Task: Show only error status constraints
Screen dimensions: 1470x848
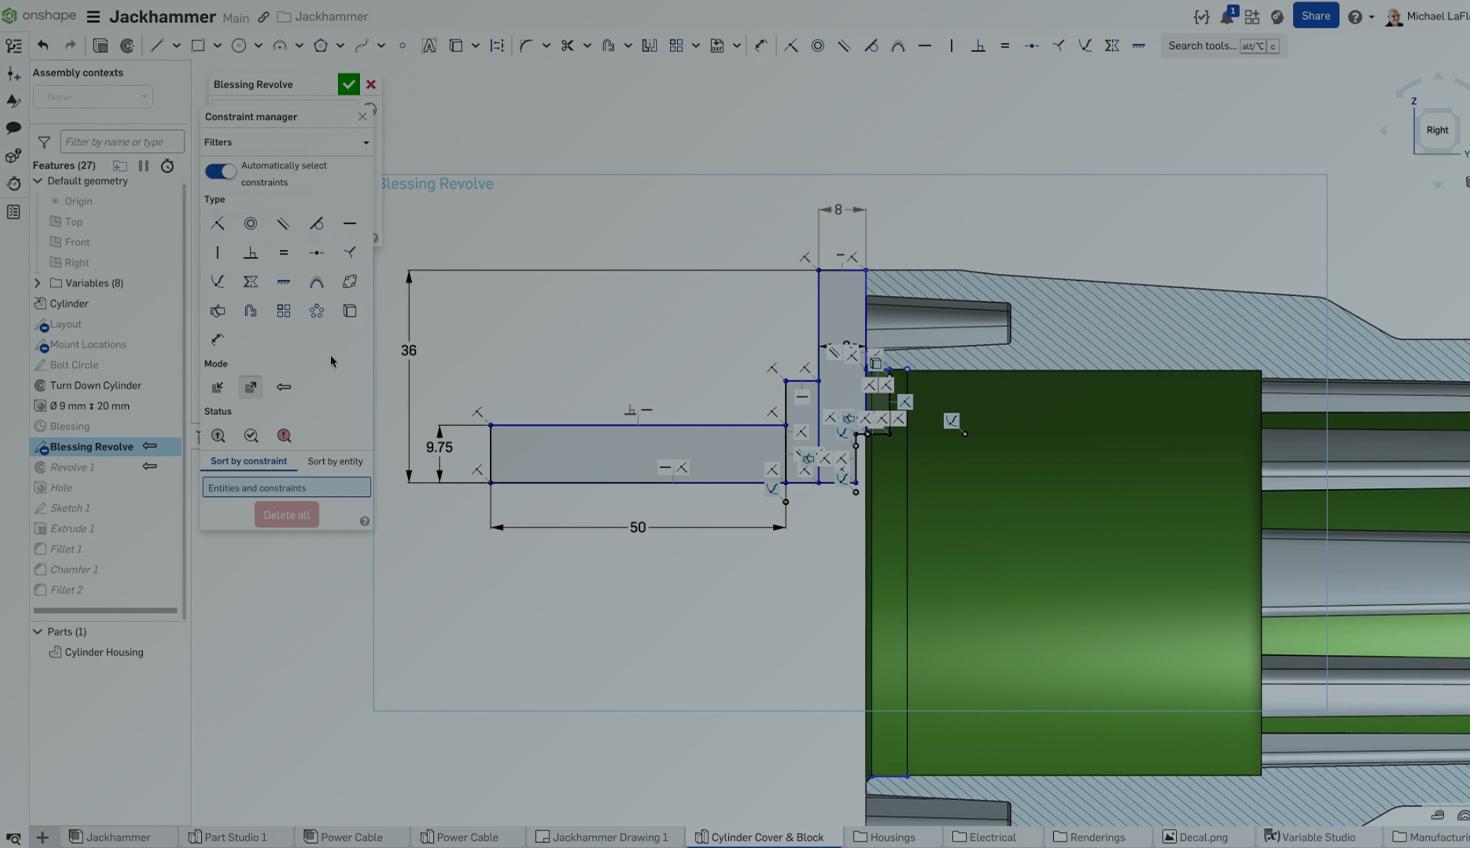Action: pyautogui.click(x=284, y=436)
